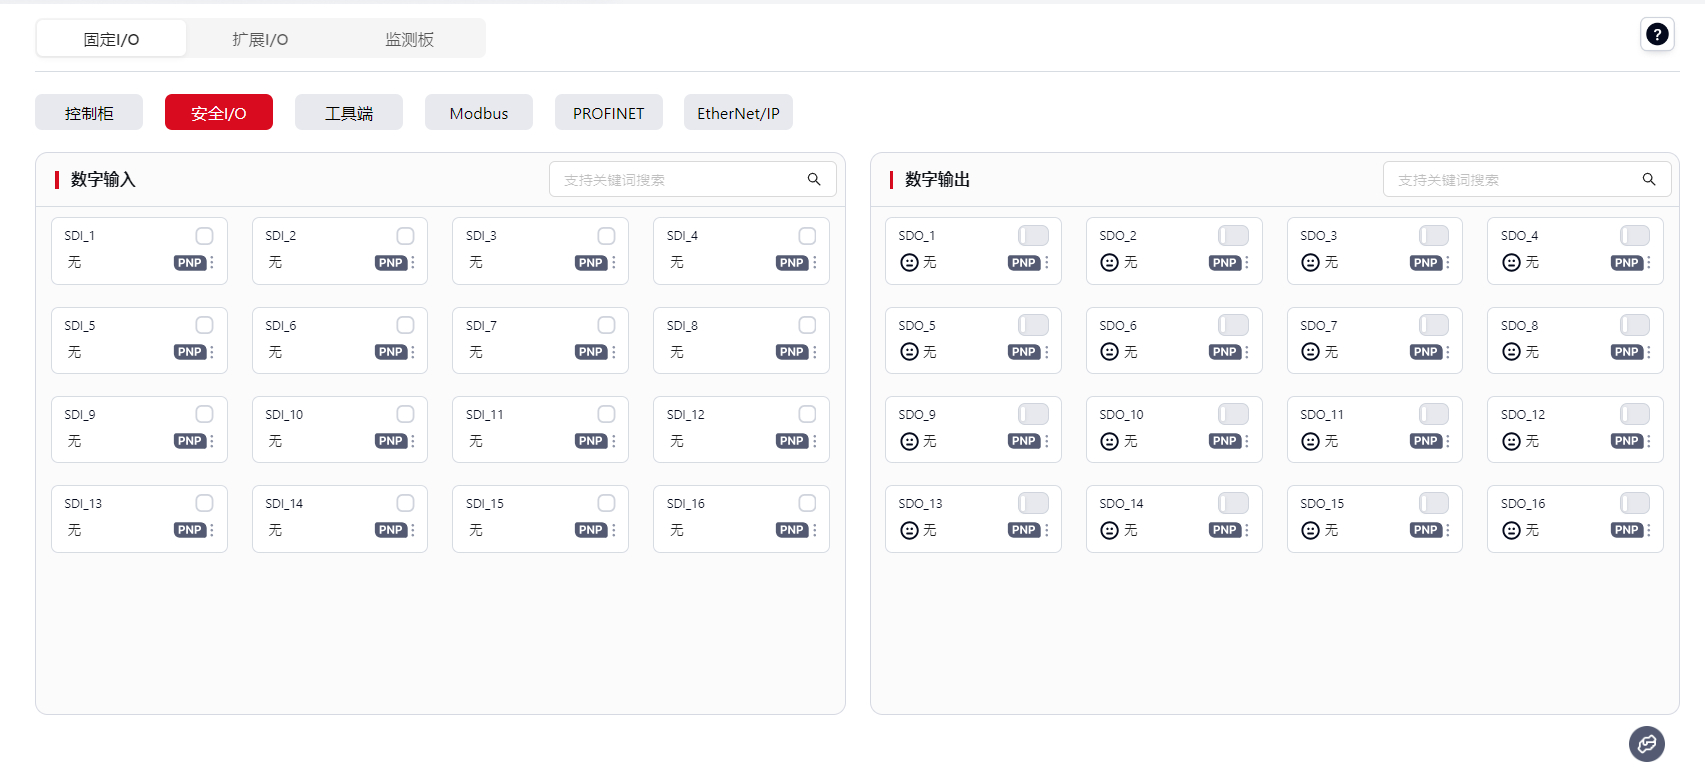
Task: Check the SDI_10 status checkbox
Action: [405, 414]
